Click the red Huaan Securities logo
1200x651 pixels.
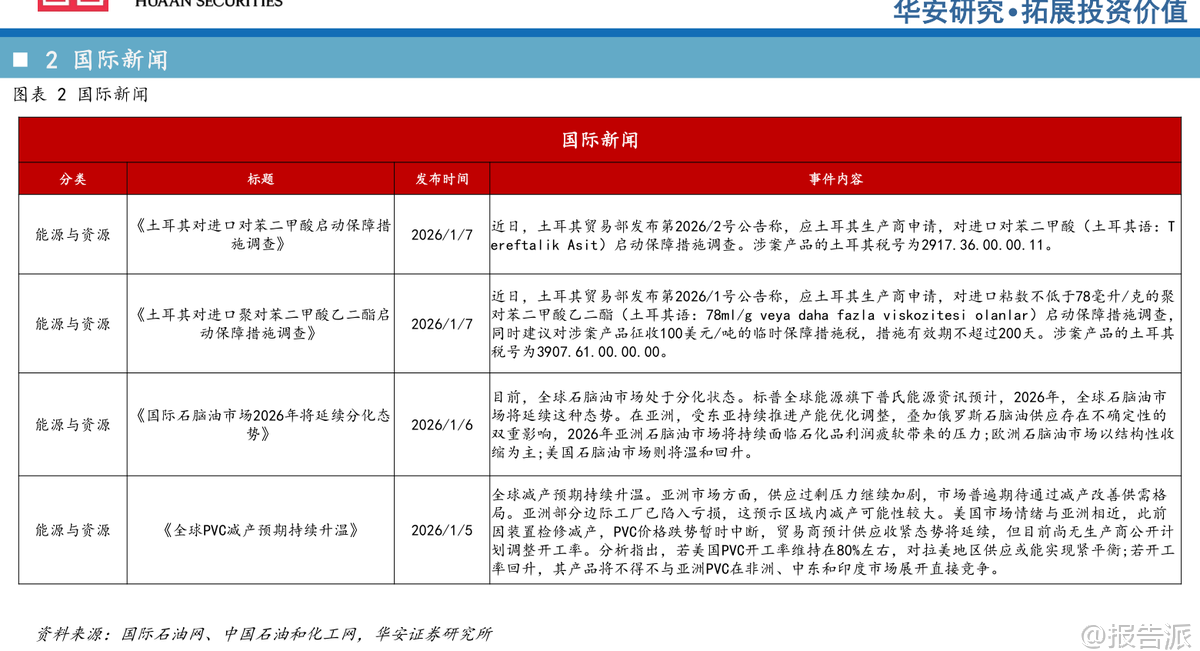[73, 5]
